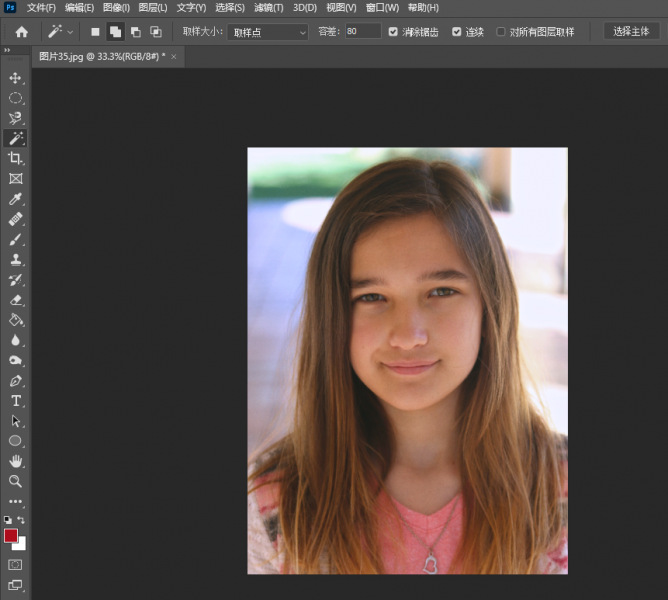
Task: Select the Pen tool
Action: [15, 381]
